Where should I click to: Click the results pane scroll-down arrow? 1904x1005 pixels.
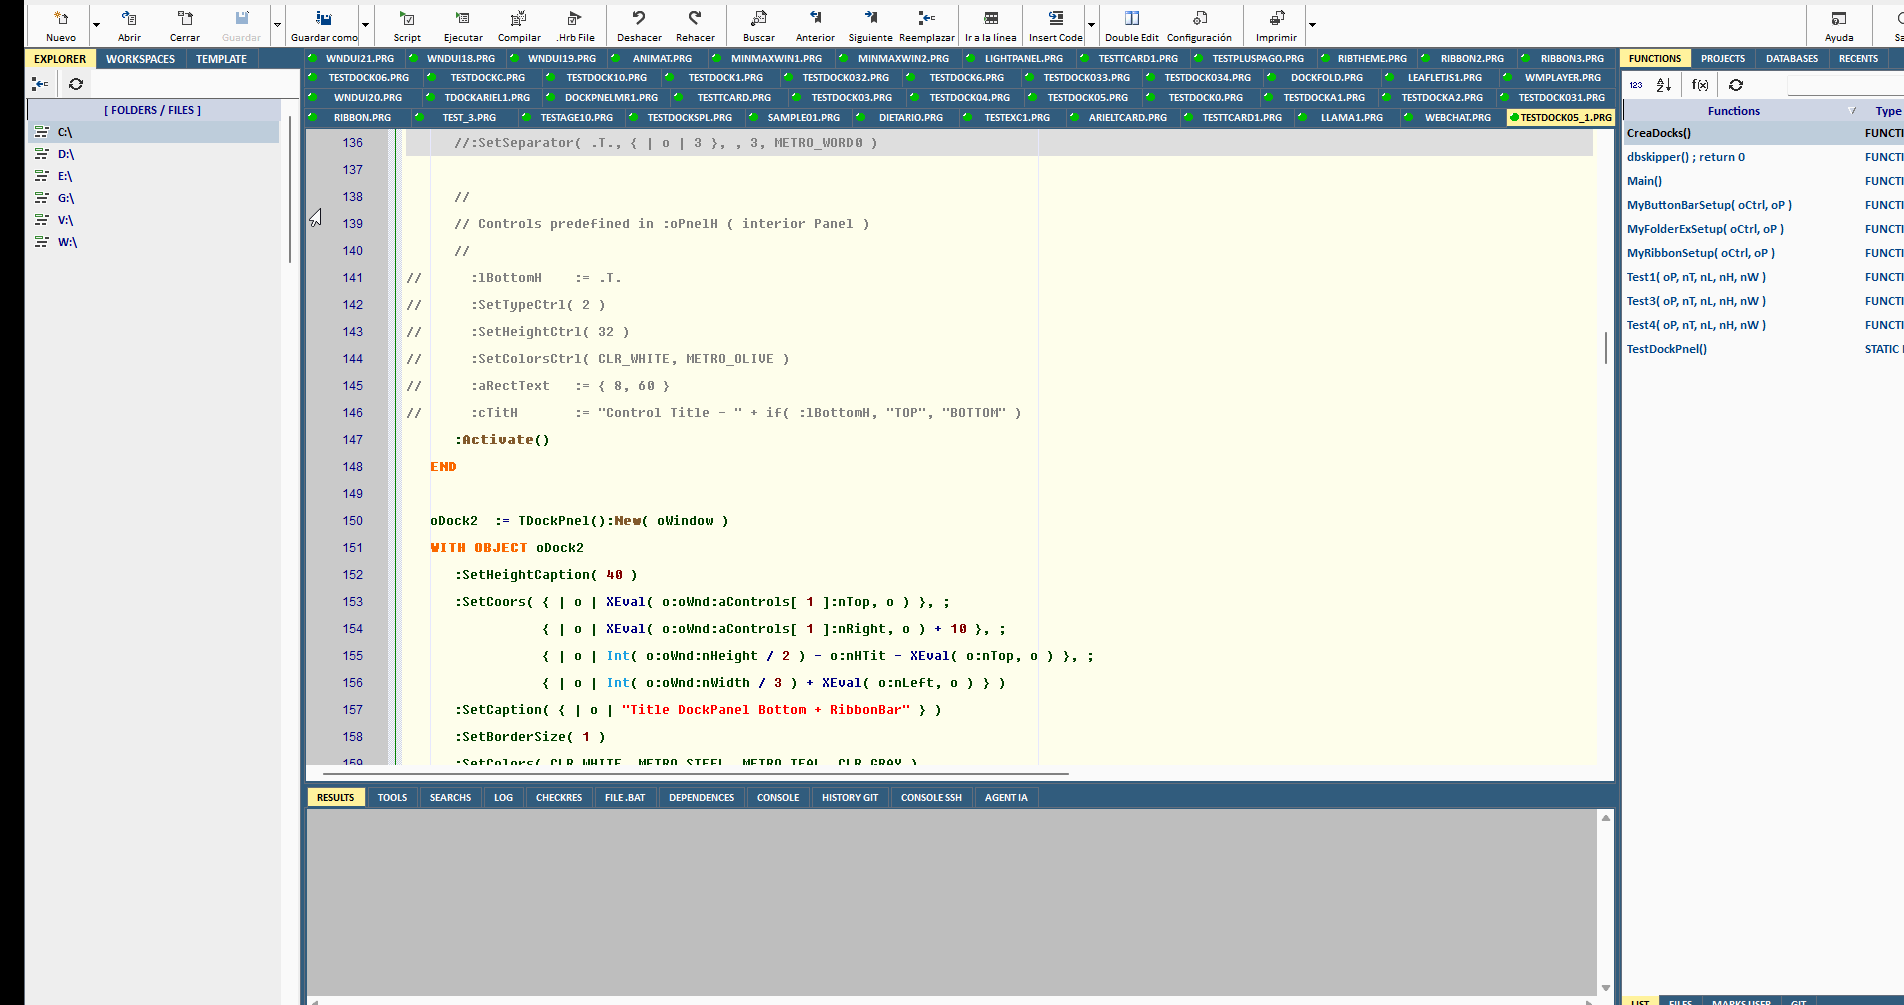point(1606,988)
